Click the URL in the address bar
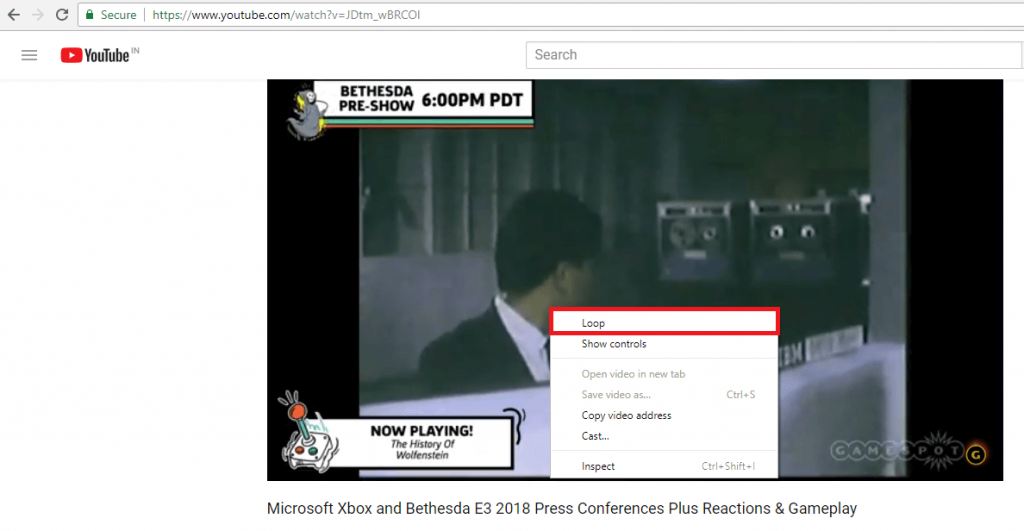1024x531 pixels. click(x=286, y=14)
